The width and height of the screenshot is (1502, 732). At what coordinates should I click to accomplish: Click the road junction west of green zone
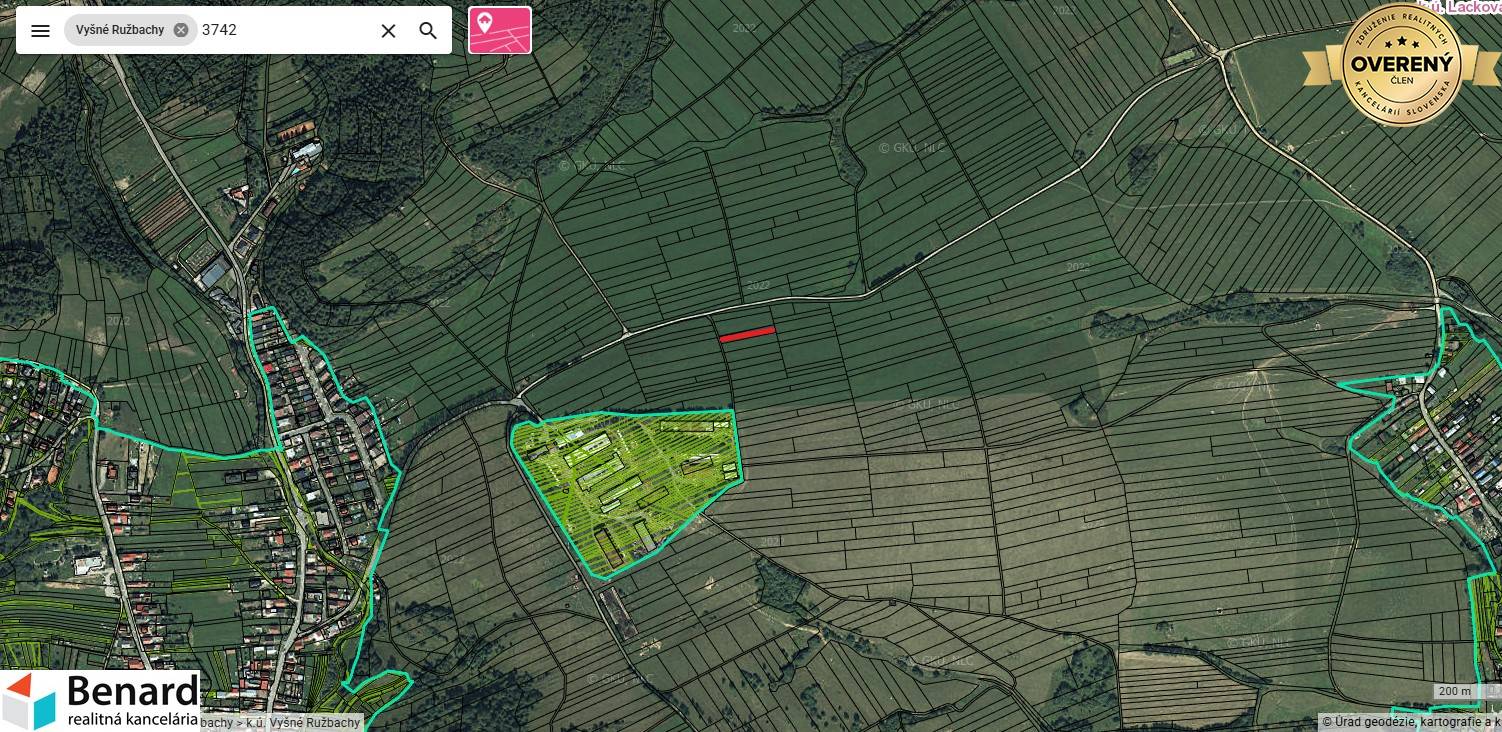pyautogui.click(x=518, y=399)
